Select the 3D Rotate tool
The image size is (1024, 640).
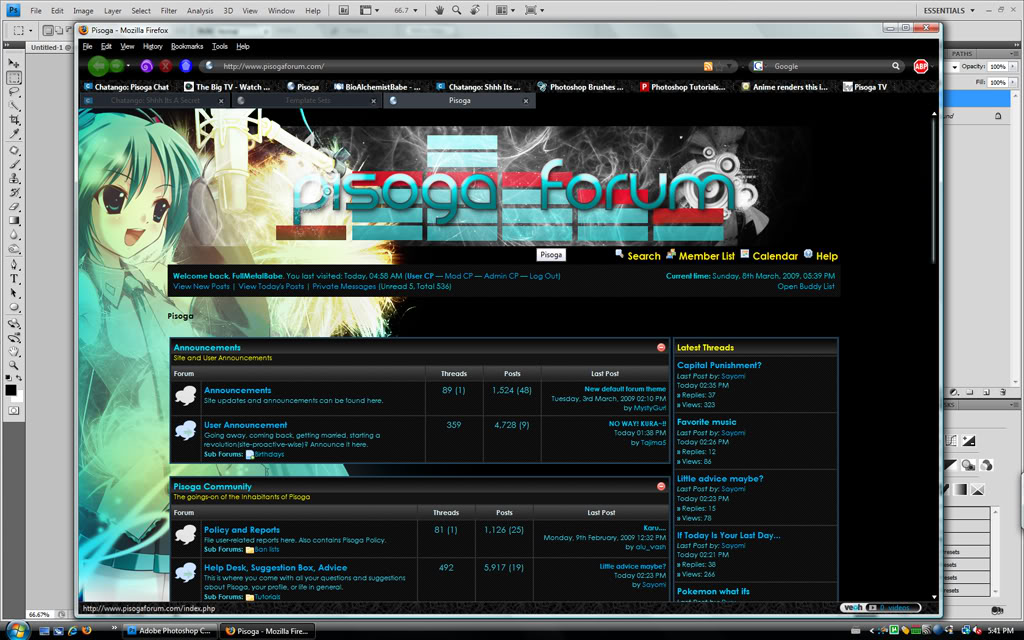pyautogui.click(x=14, y=323)
